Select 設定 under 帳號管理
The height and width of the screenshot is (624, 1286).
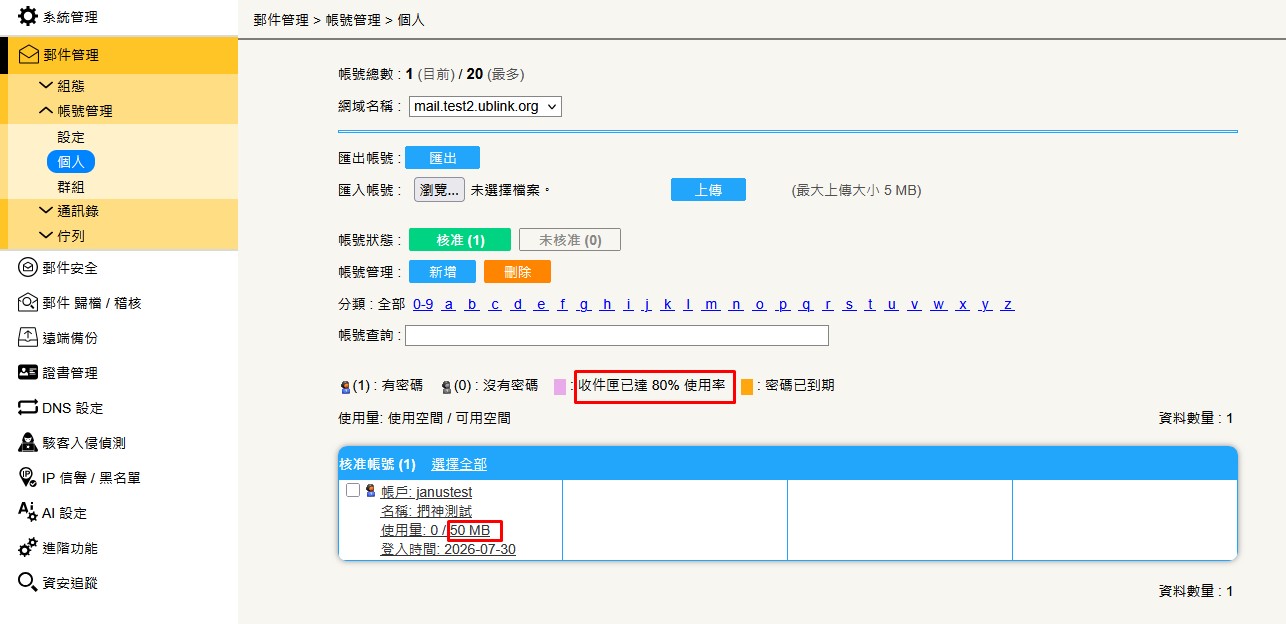coord(71,137)
